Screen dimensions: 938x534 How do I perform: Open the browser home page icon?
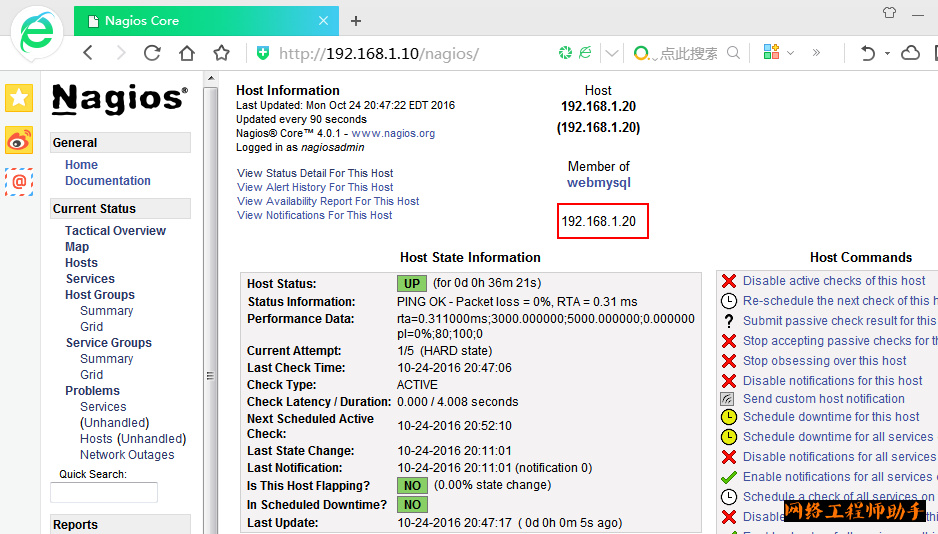click(x=187, y=53)
